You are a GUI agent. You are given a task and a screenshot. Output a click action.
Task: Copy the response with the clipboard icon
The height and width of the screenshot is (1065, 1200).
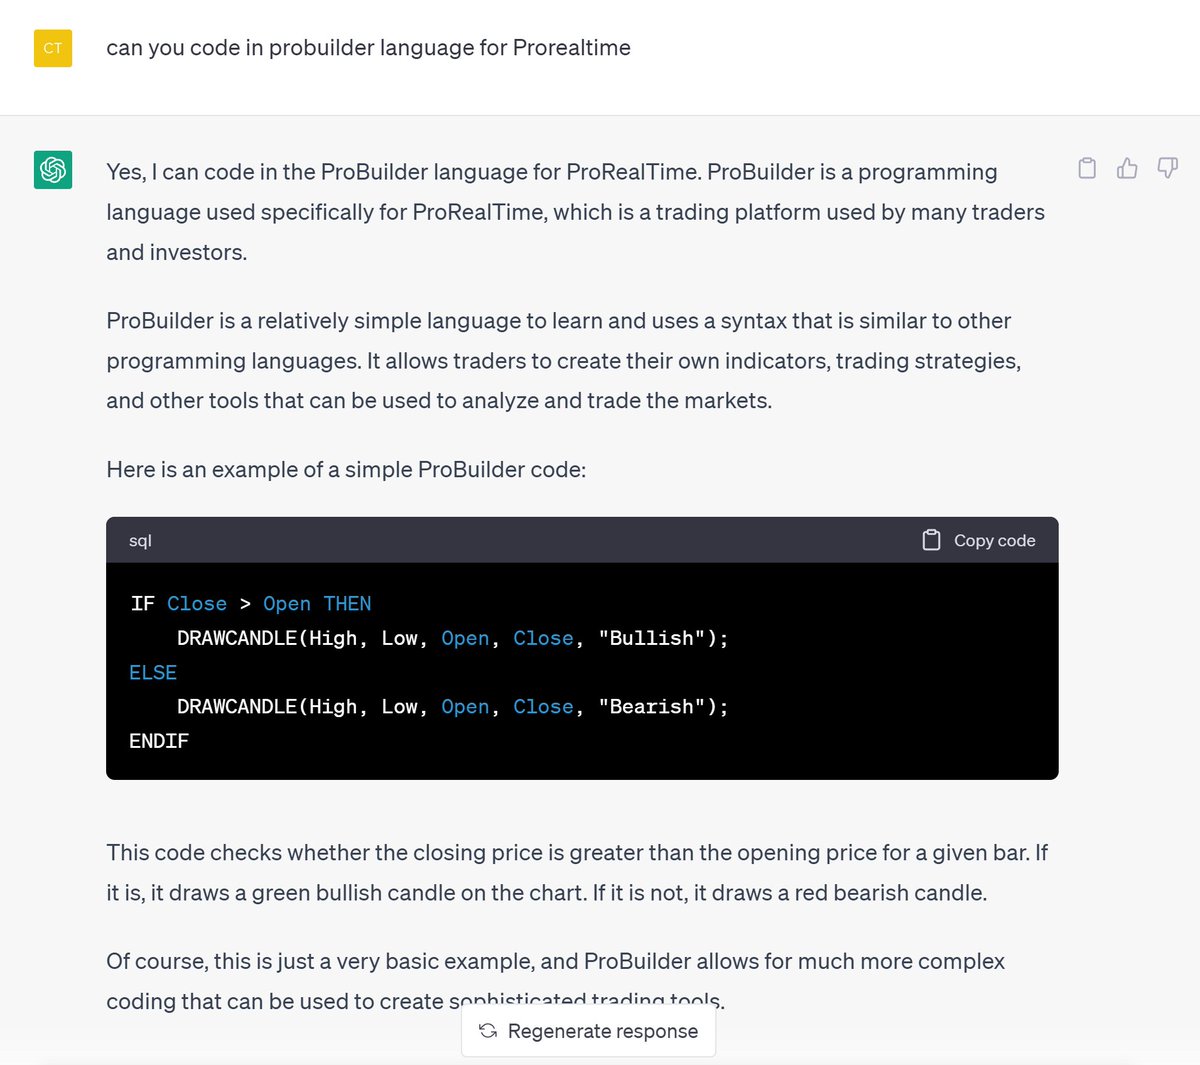pos(1087,168)
